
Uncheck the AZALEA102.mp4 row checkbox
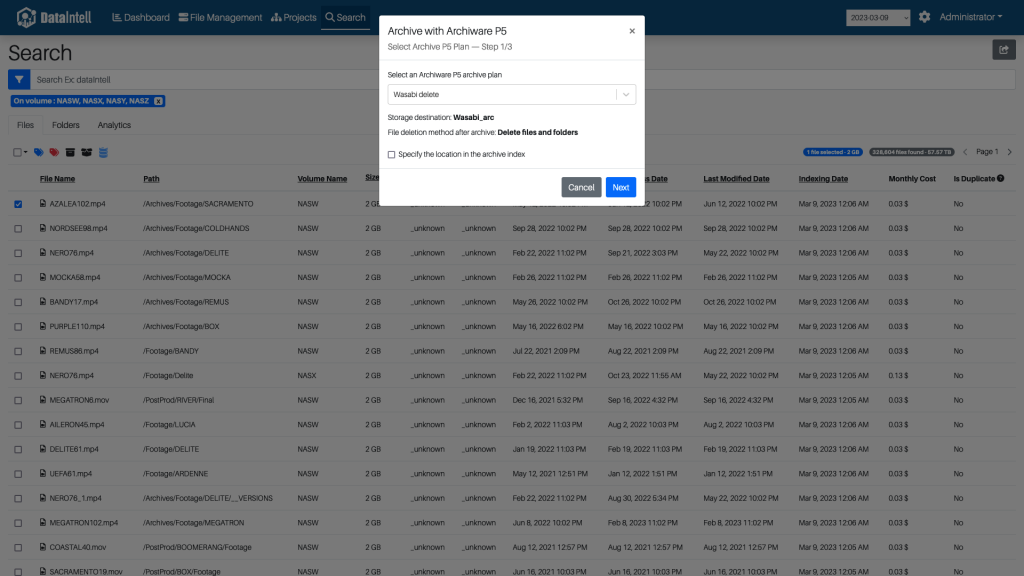pos(18,204)
